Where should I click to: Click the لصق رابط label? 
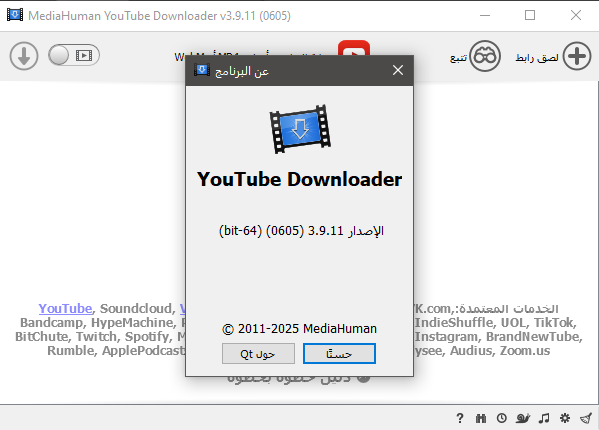537,58
